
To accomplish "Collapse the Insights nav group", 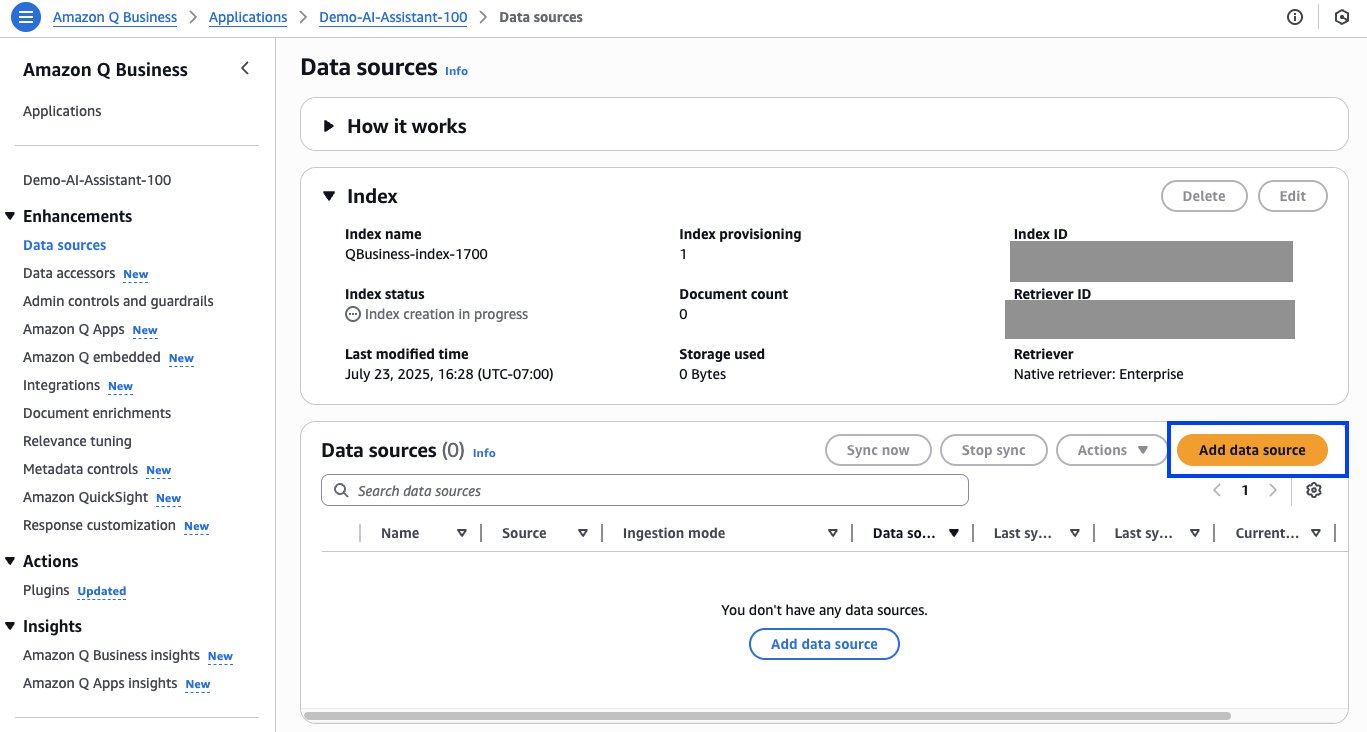I will [x=11, y=626].
